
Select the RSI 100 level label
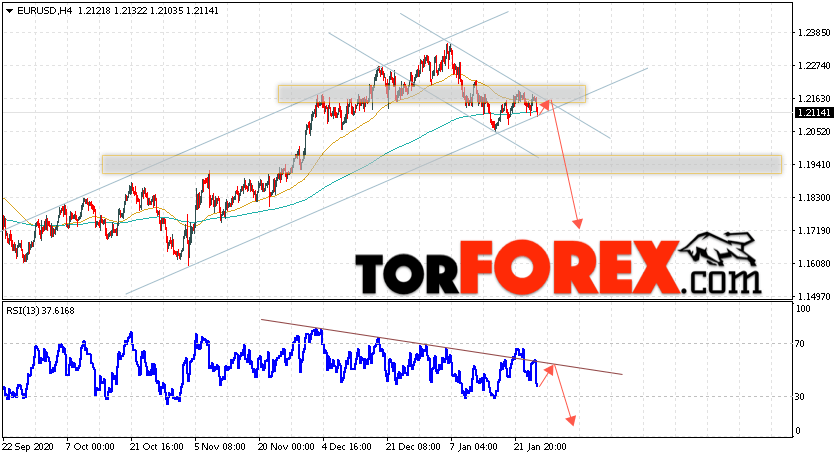coord(803,309)
